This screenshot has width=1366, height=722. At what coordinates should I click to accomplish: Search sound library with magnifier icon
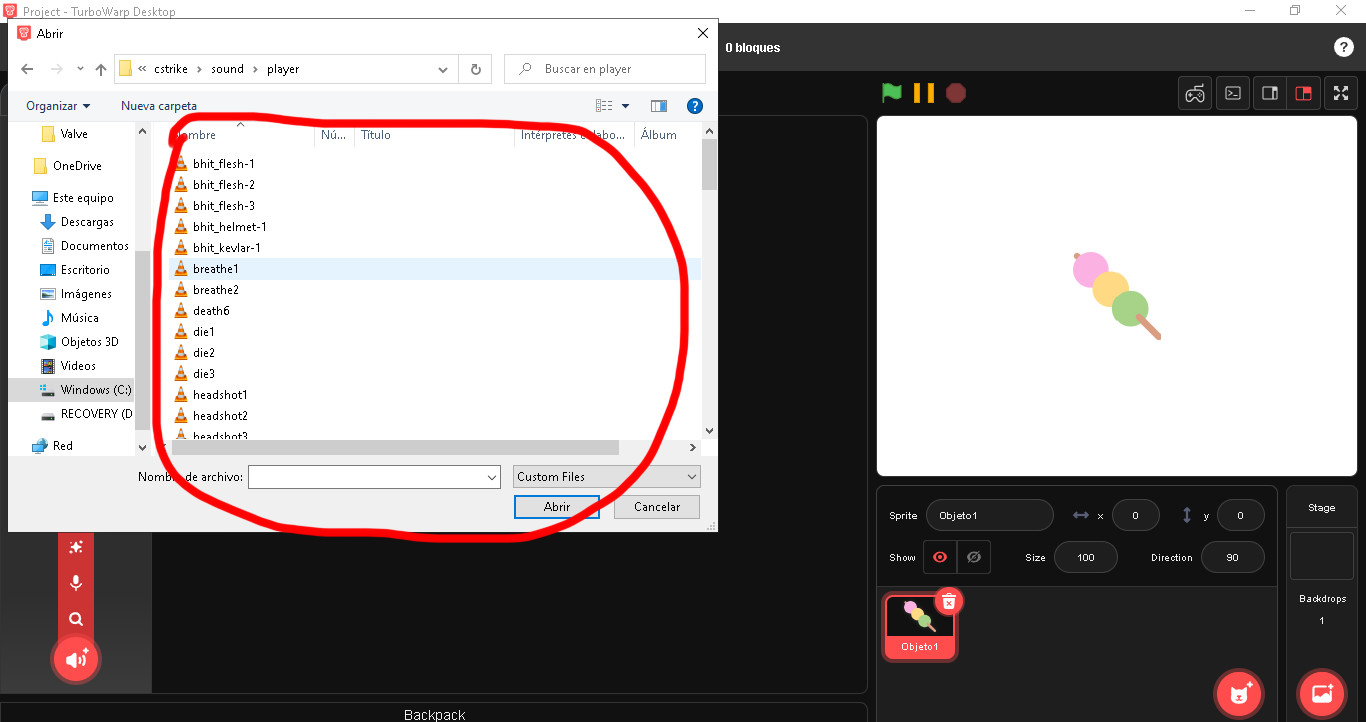[x=76, y=619]
